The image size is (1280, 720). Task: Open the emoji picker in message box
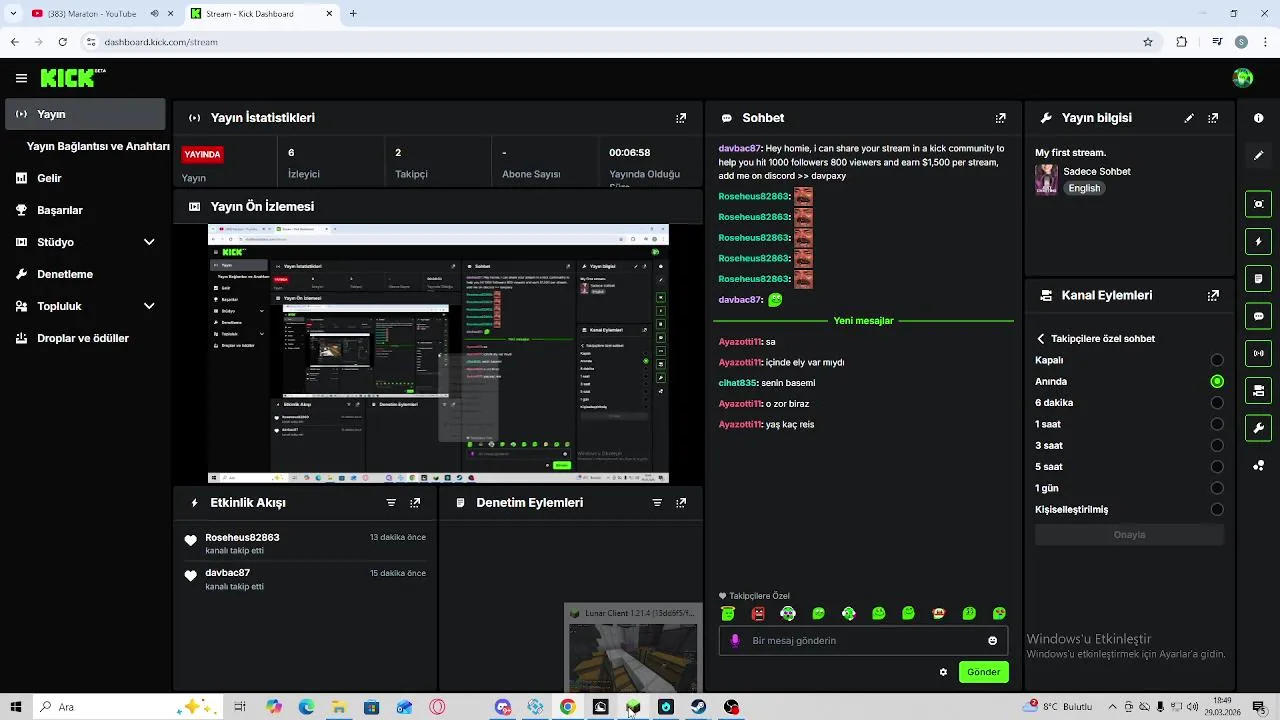coord(992,641)
